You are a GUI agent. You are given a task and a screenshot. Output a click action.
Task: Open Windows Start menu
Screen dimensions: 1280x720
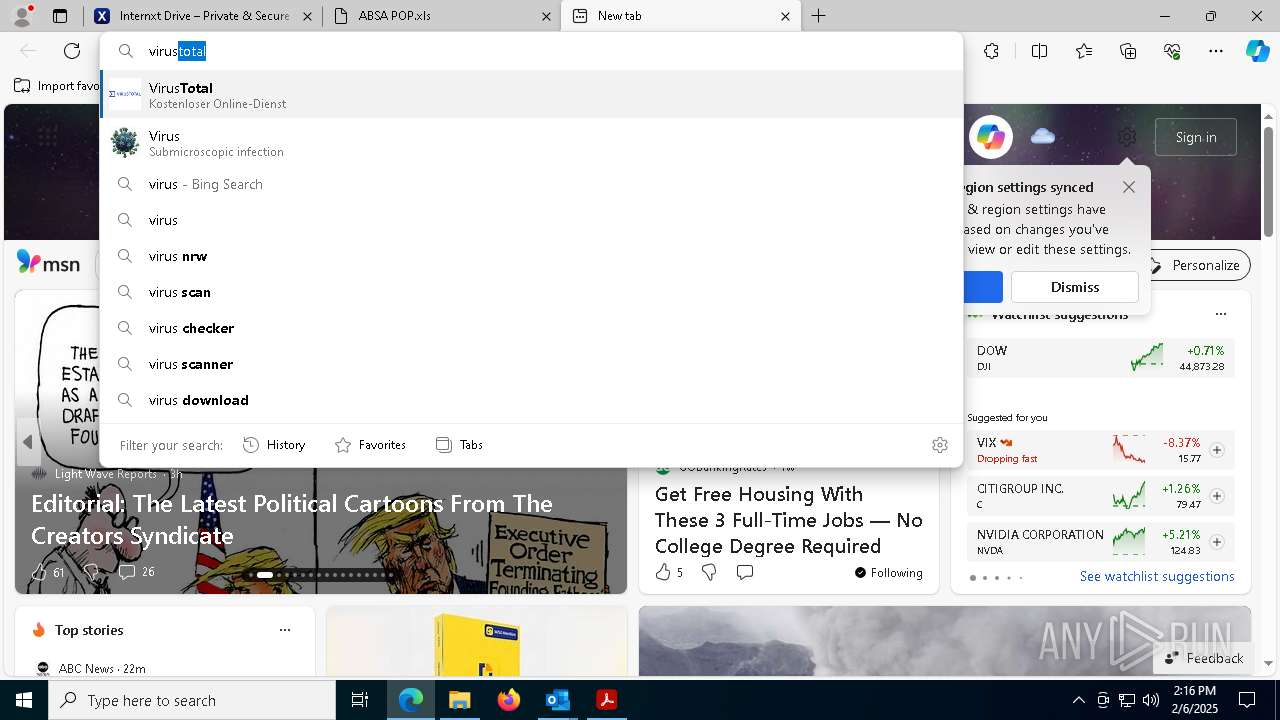(24, 700)
